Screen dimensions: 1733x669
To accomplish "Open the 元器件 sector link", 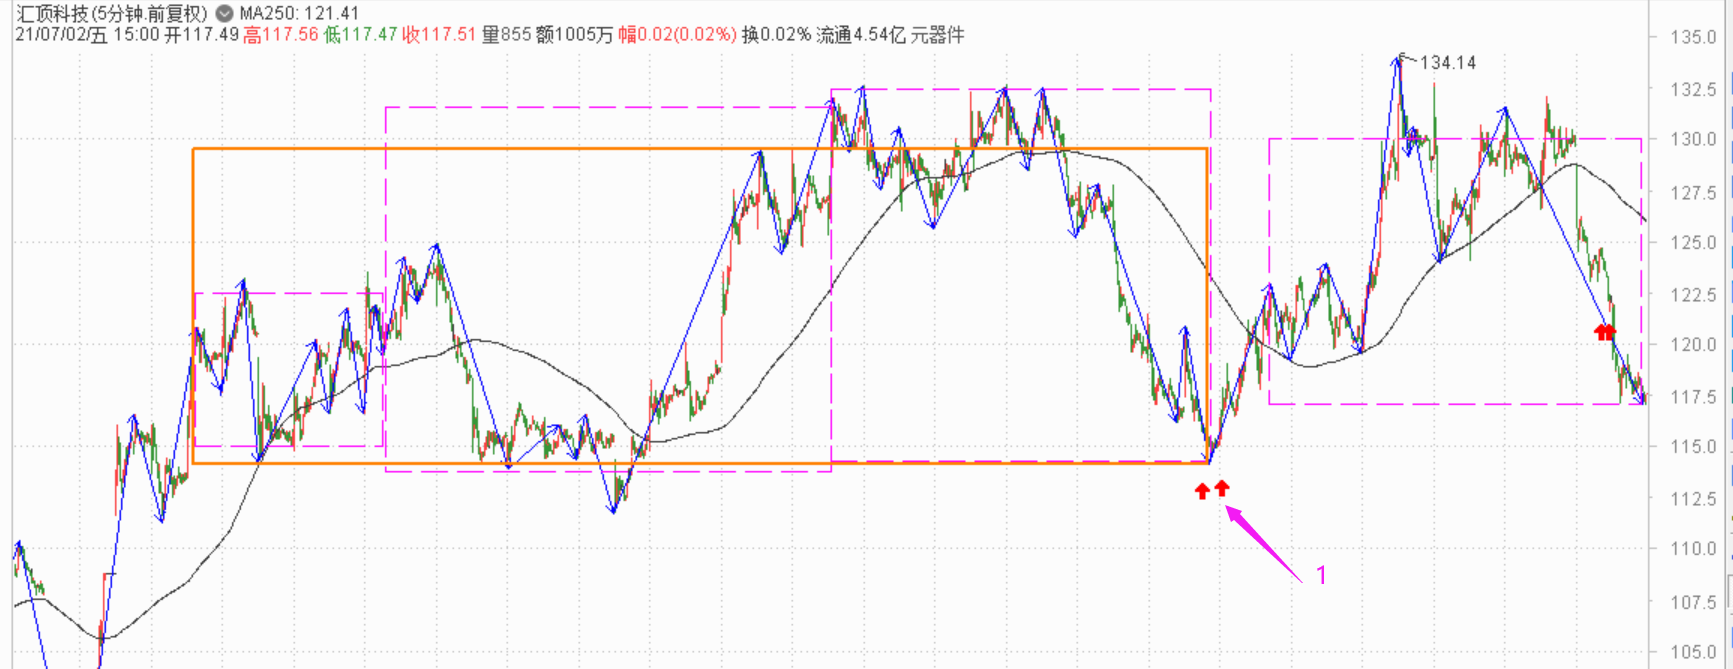I will tap(937, 35).
